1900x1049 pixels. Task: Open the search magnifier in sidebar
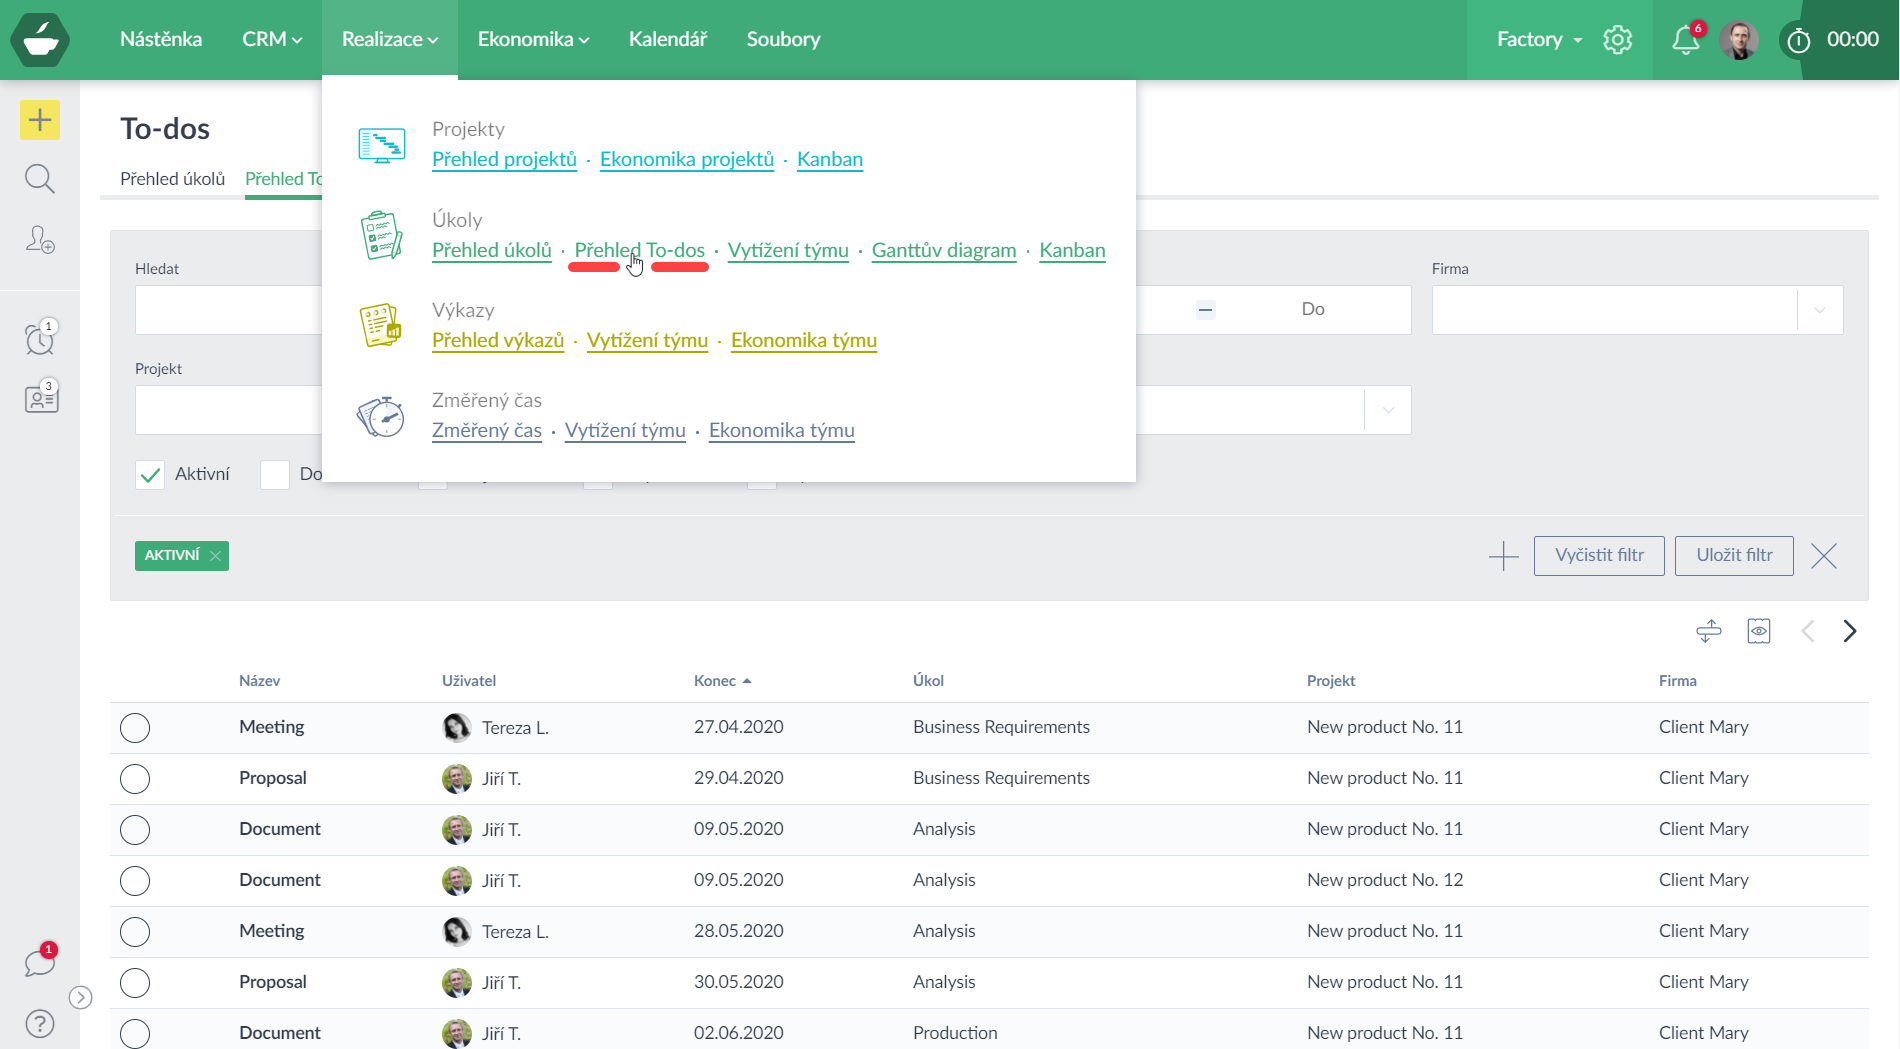[40, 179]
